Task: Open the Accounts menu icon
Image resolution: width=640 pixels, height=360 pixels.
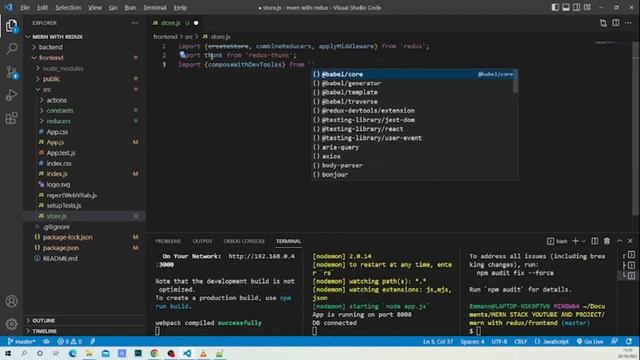Action: 11,301
